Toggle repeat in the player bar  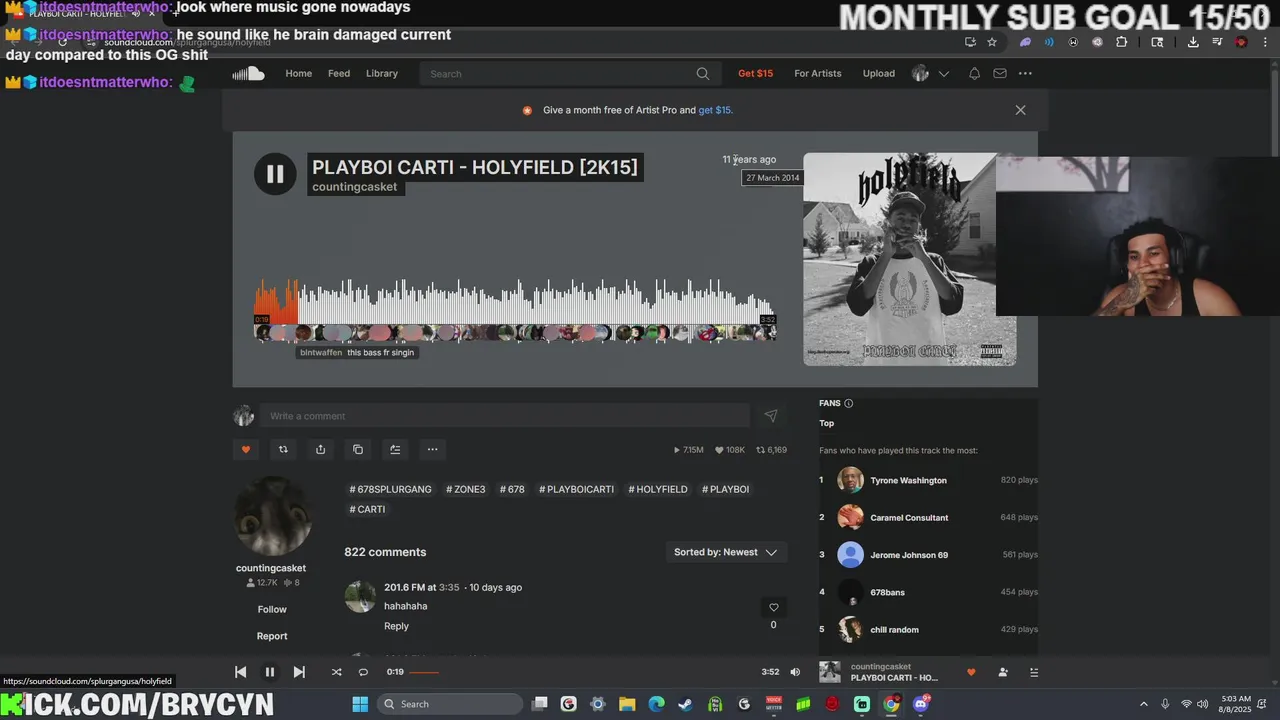363,672
